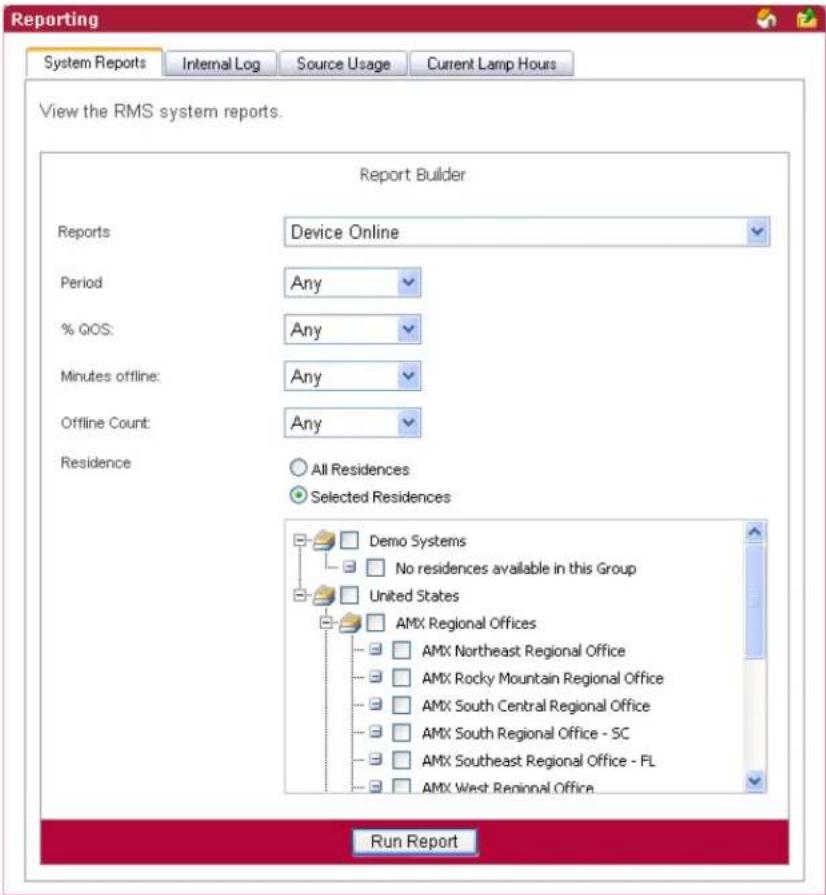Collapse the United States tree node
Screen dimensions: 826x895
[300, 595]
